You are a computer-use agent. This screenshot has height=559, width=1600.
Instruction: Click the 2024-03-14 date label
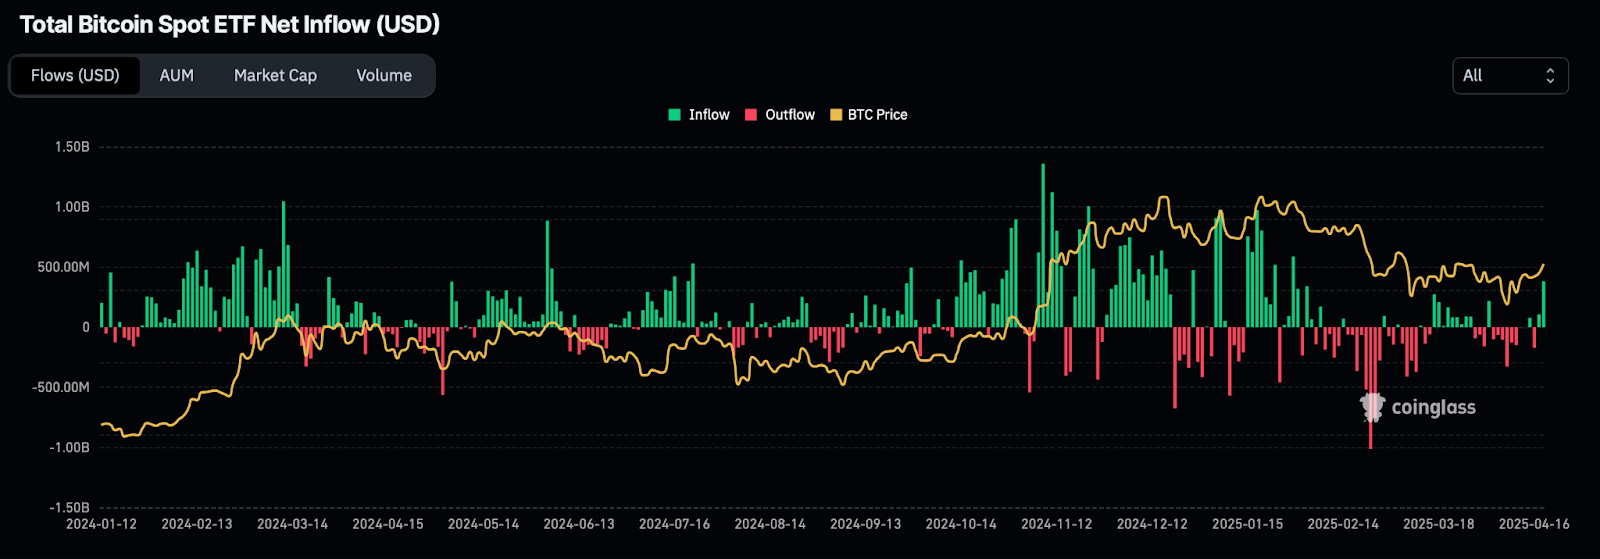[x=292, y=524]
